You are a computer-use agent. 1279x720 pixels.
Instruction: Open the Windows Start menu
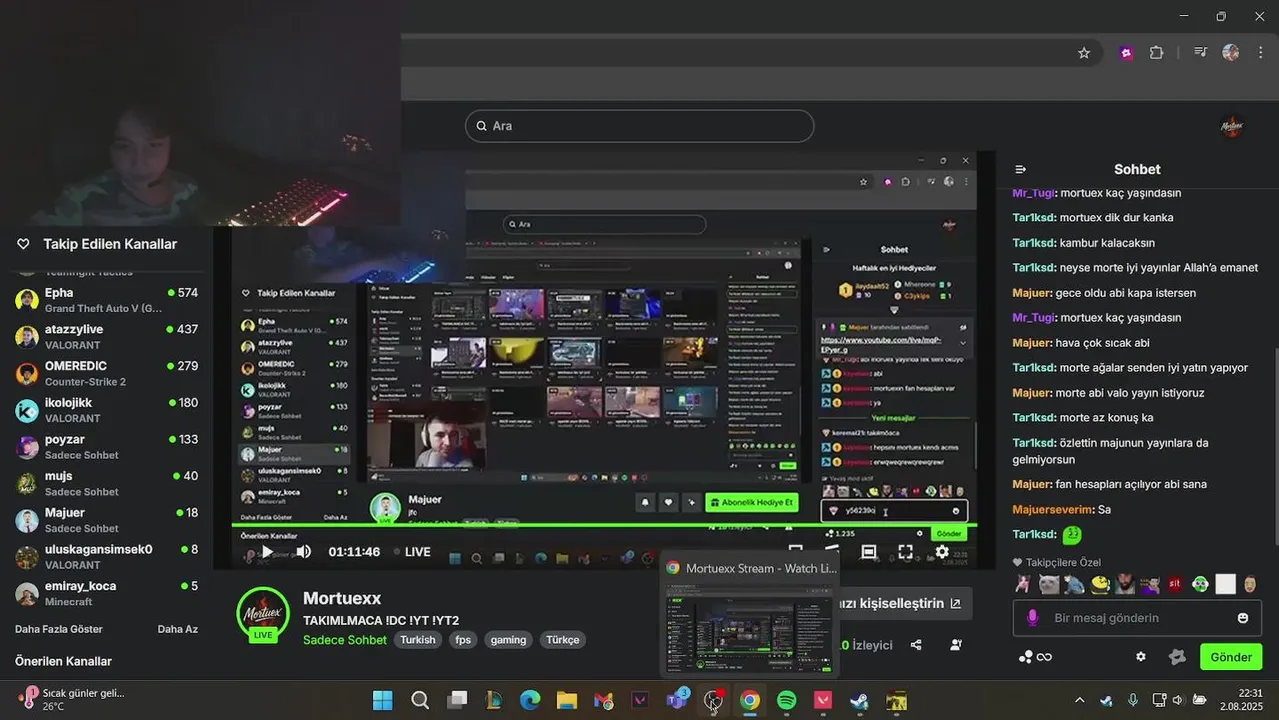383,700
